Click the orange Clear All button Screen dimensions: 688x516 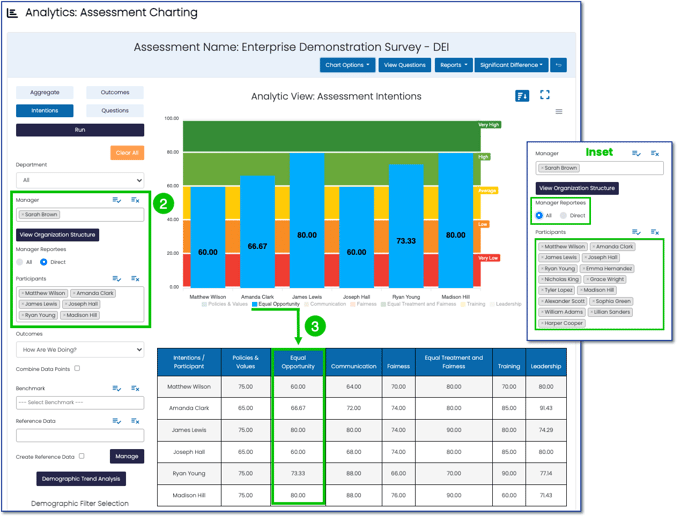tap(127, 153)
